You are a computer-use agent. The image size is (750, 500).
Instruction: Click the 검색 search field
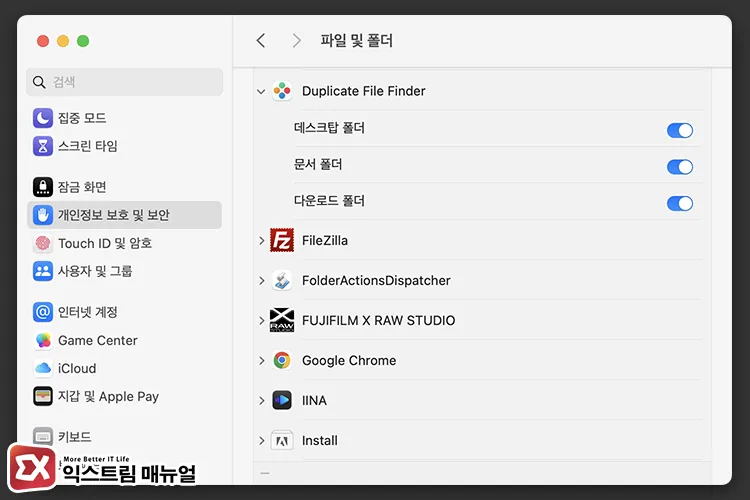[124, 82]
